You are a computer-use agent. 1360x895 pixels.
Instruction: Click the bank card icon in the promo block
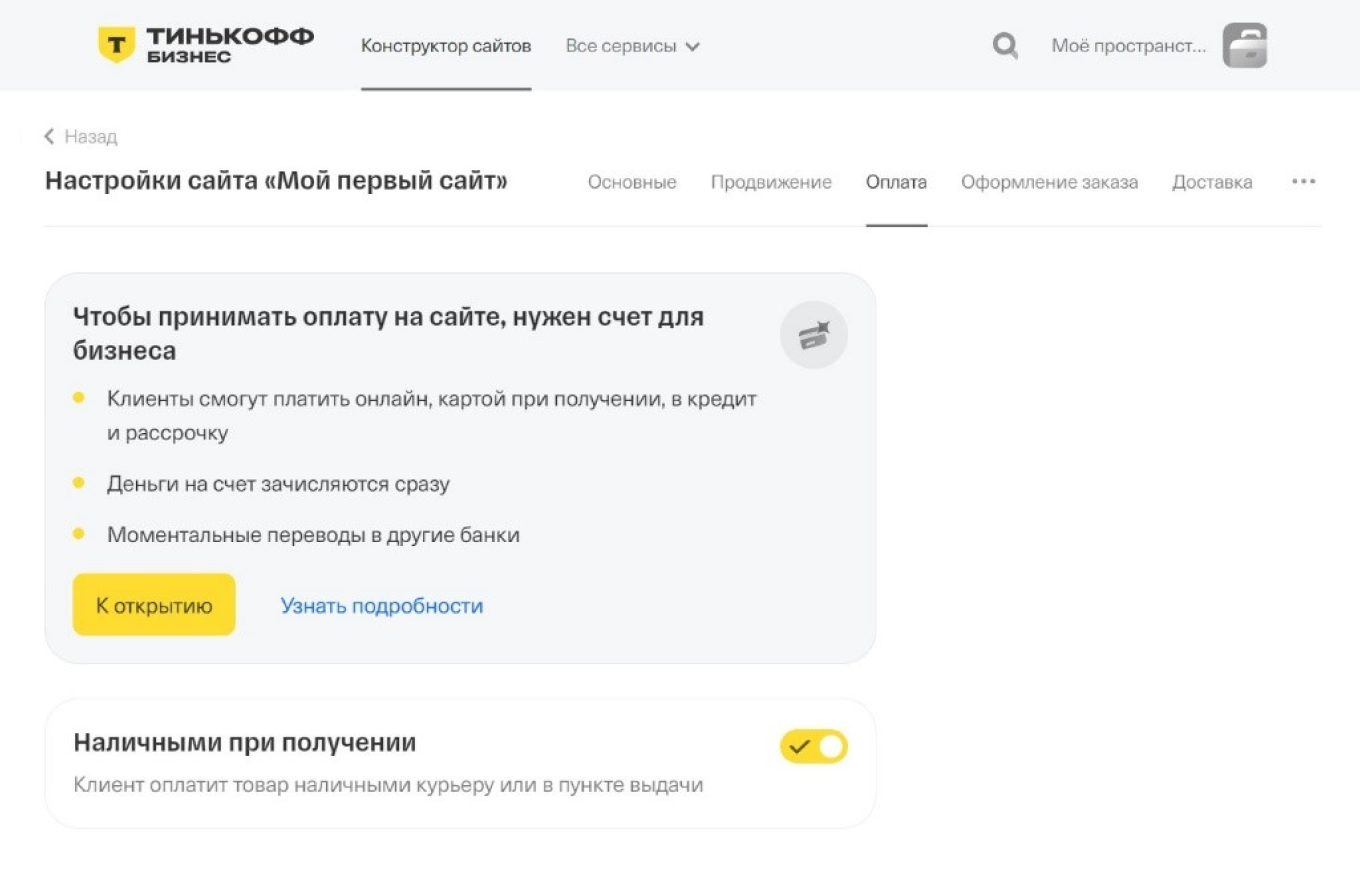[813, 335]
